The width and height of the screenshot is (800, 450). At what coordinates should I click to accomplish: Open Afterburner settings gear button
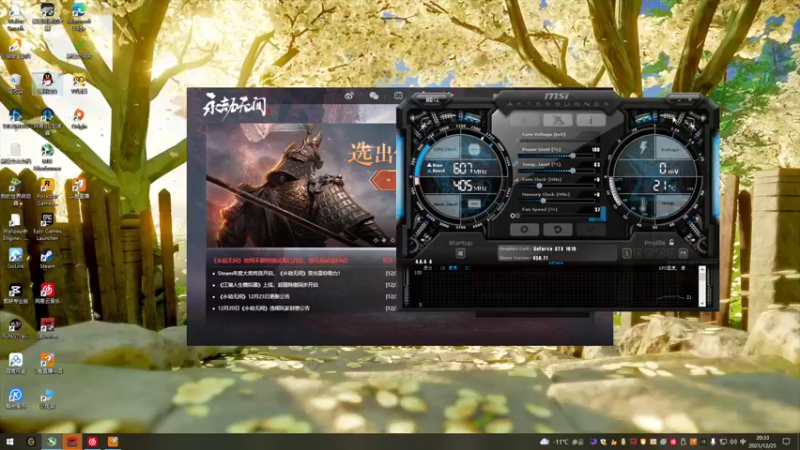[x=524, y=230]
